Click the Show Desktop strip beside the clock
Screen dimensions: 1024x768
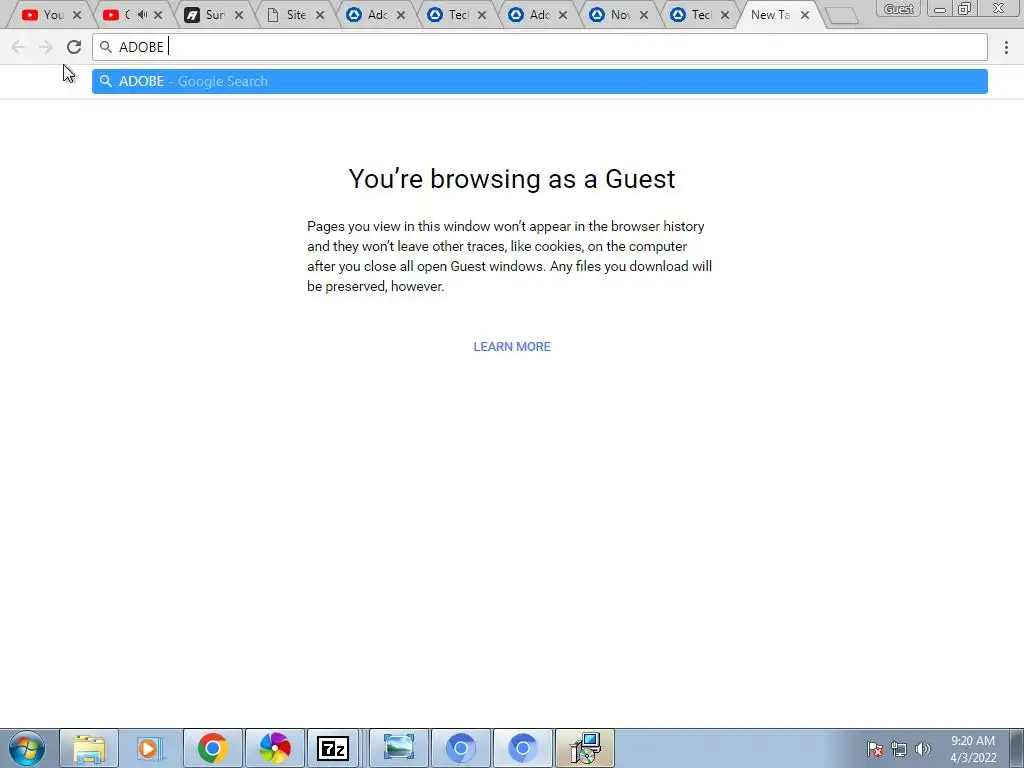[1017, 748]
